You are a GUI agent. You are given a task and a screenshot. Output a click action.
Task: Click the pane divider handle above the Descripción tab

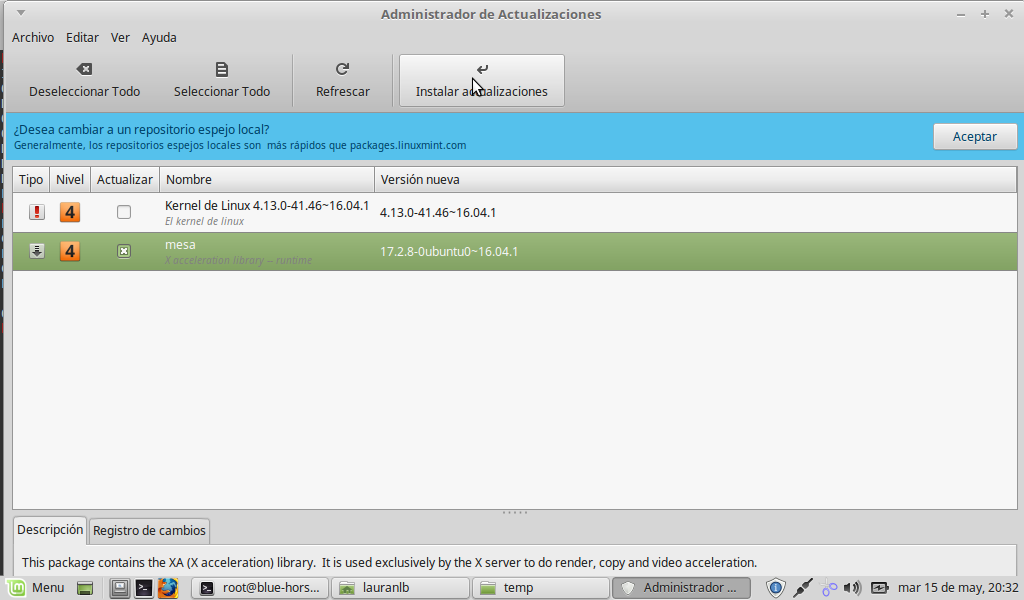click(x=514, y=512)
